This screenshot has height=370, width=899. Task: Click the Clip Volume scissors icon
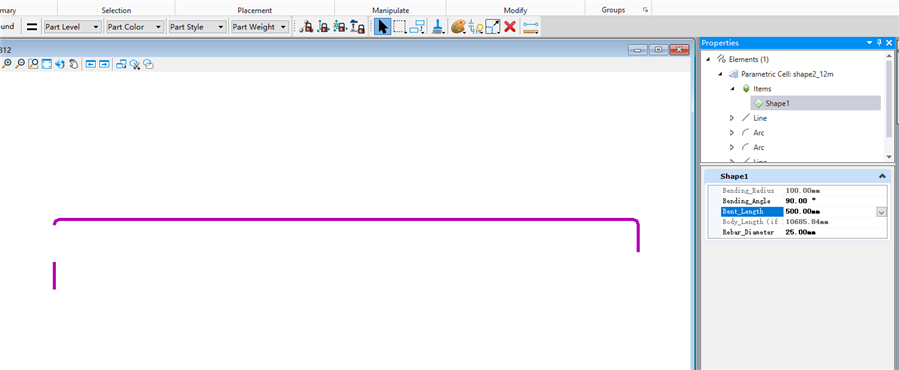click(135, 64)
